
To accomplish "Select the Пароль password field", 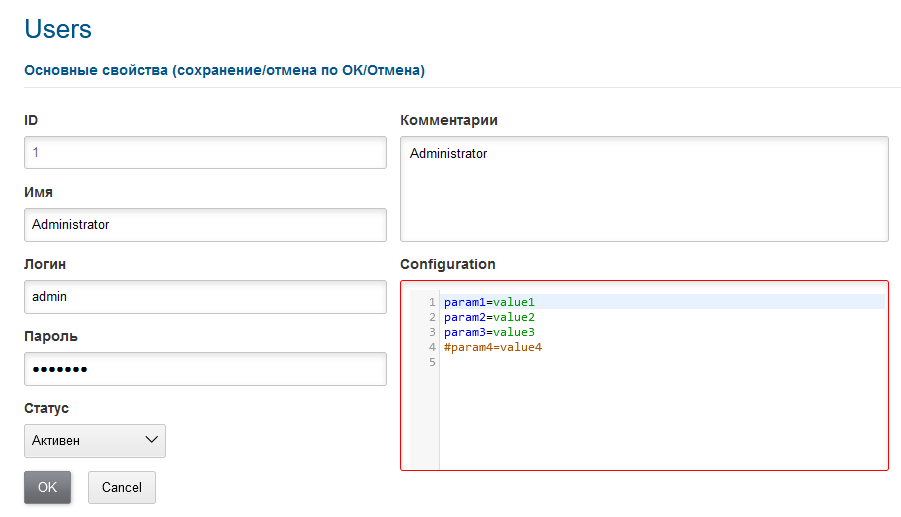I will tap(205, 369).
